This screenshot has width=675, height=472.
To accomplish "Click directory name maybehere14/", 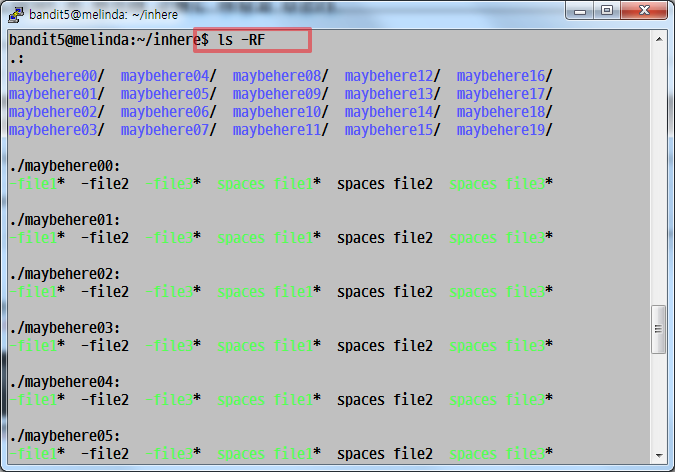I will coord(393,112).
